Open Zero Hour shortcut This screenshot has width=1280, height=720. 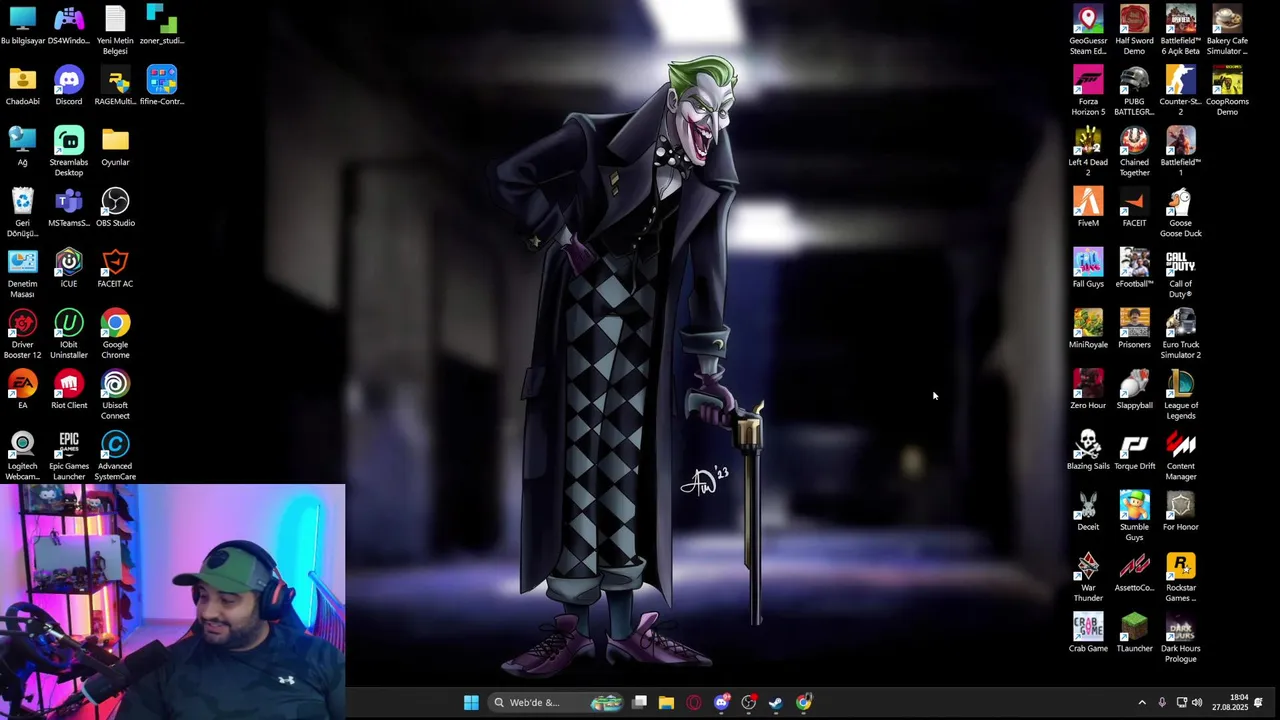tap(1088, 389)
